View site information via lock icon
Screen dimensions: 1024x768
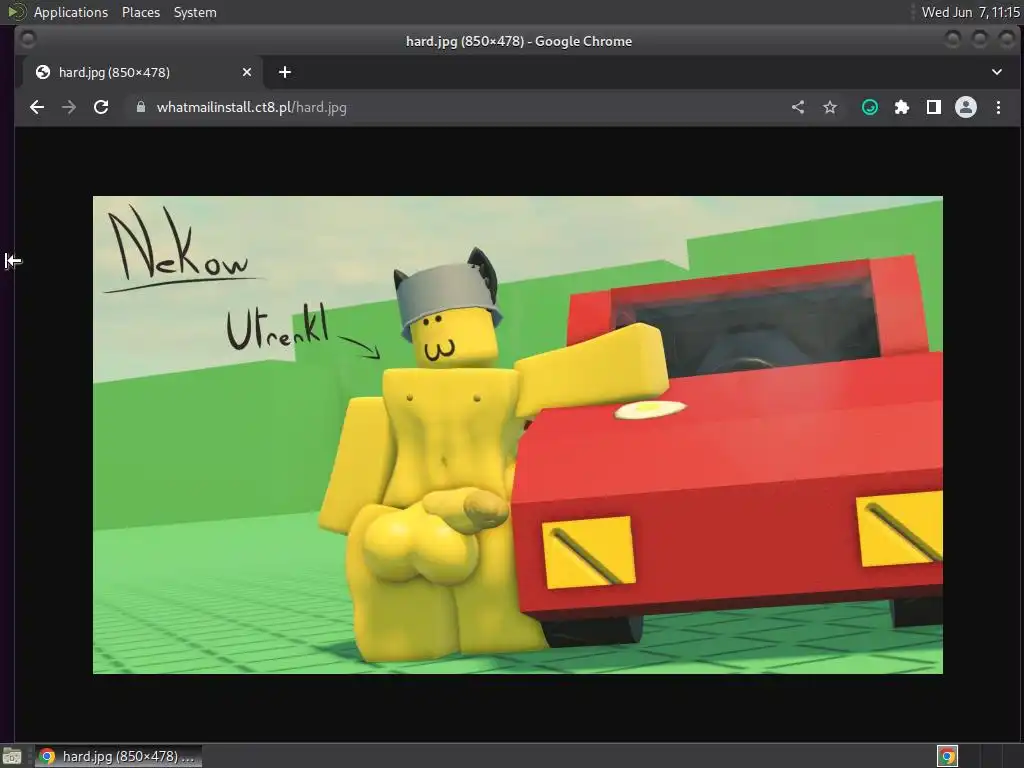point(140,107)
